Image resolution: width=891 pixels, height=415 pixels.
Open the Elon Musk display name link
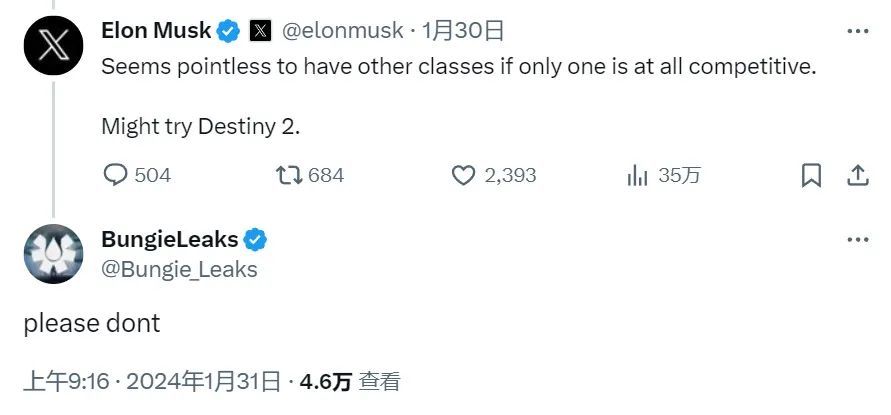pos(156,31)
